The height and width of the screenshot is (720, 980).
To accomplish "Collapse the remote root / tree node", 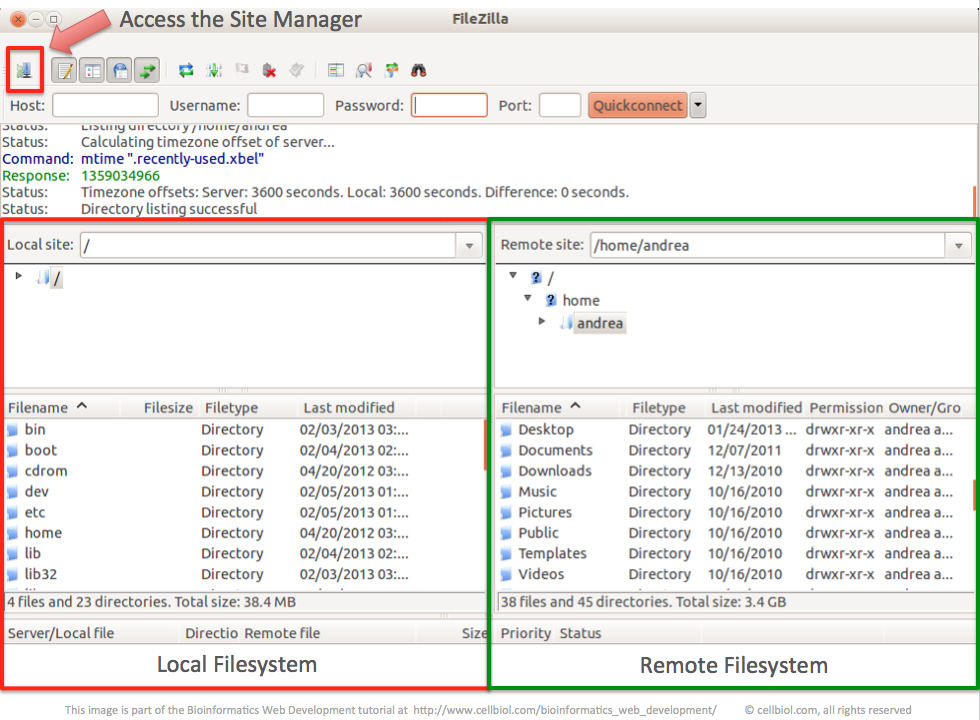I will 513,276.
